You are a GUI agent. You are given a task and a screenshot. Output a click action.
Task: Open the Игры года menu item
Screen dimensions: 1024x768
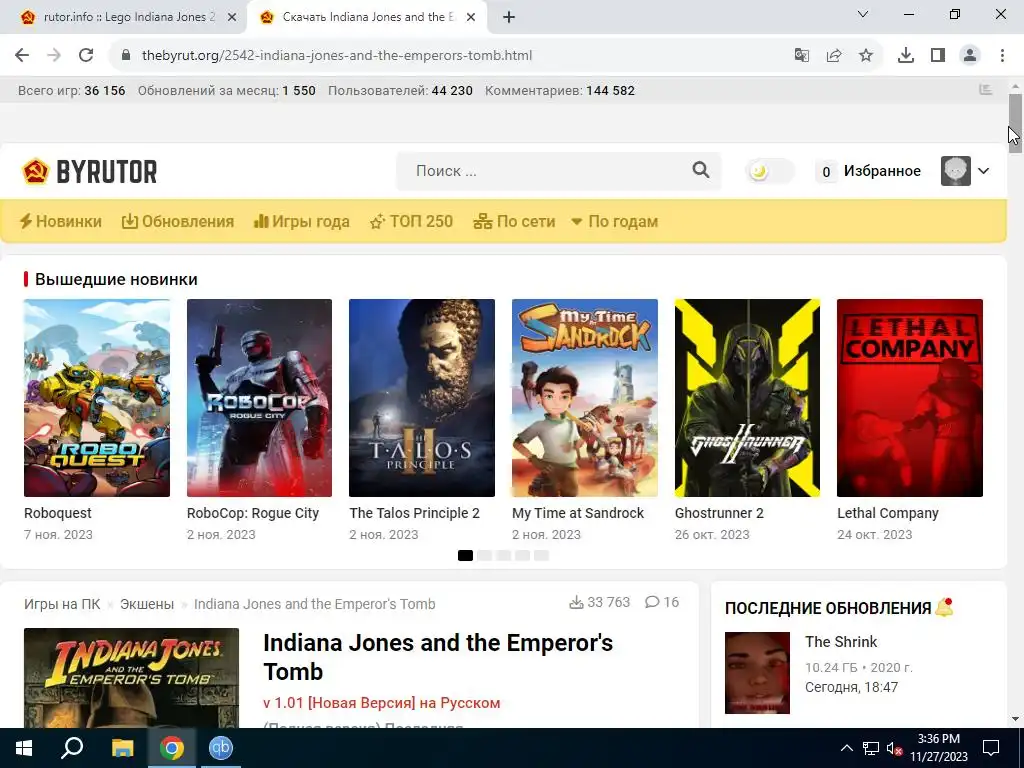coord(302,221)
